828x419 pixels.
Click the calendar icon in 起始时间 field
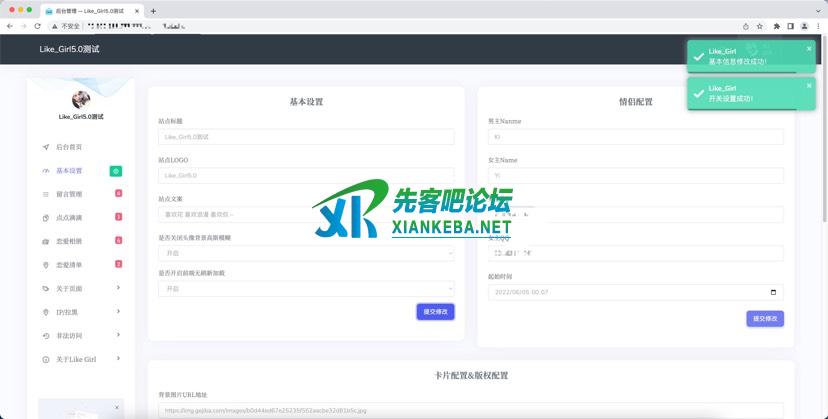[773, 292]
